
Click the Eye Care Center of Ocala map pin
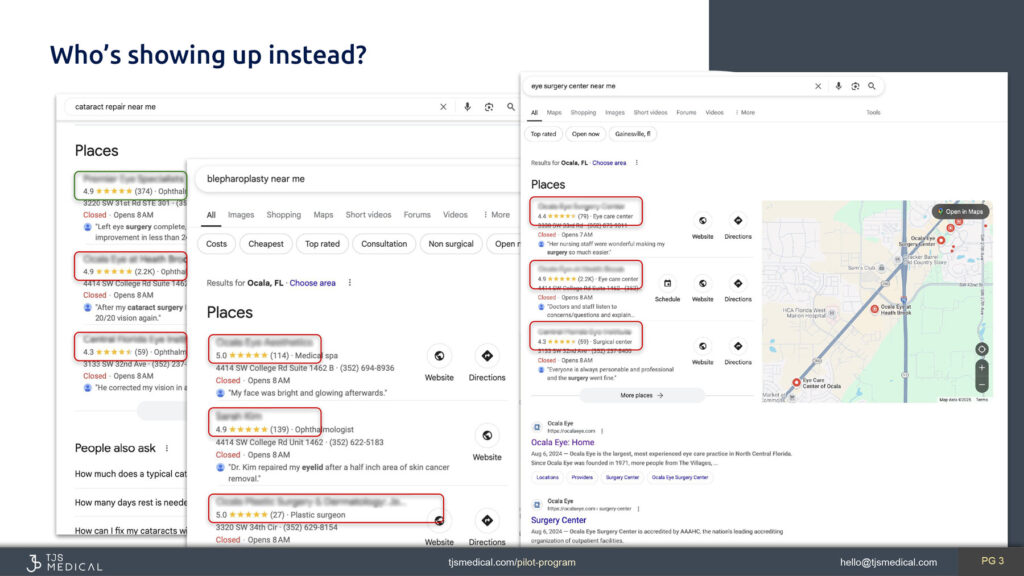click(x=796, y=382)
